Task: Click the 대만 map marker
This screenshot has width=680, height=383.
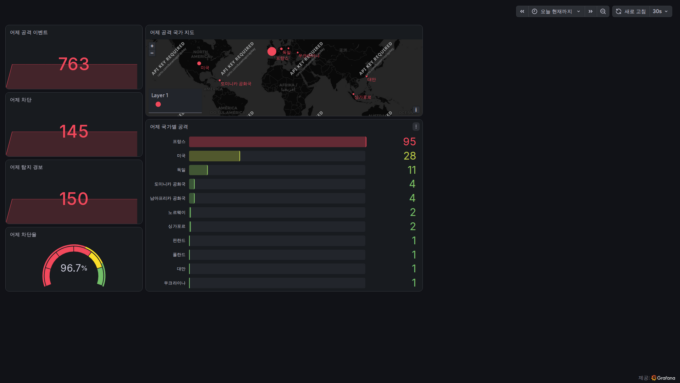Action: point(366,76)
